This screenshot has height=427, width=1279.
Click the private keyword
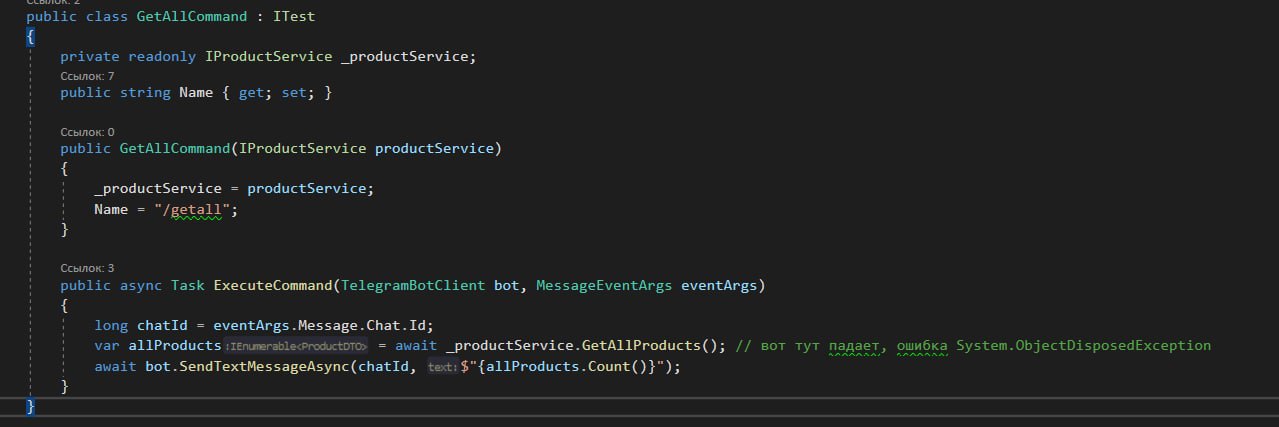pyautogui.click(x=90, y=56)
